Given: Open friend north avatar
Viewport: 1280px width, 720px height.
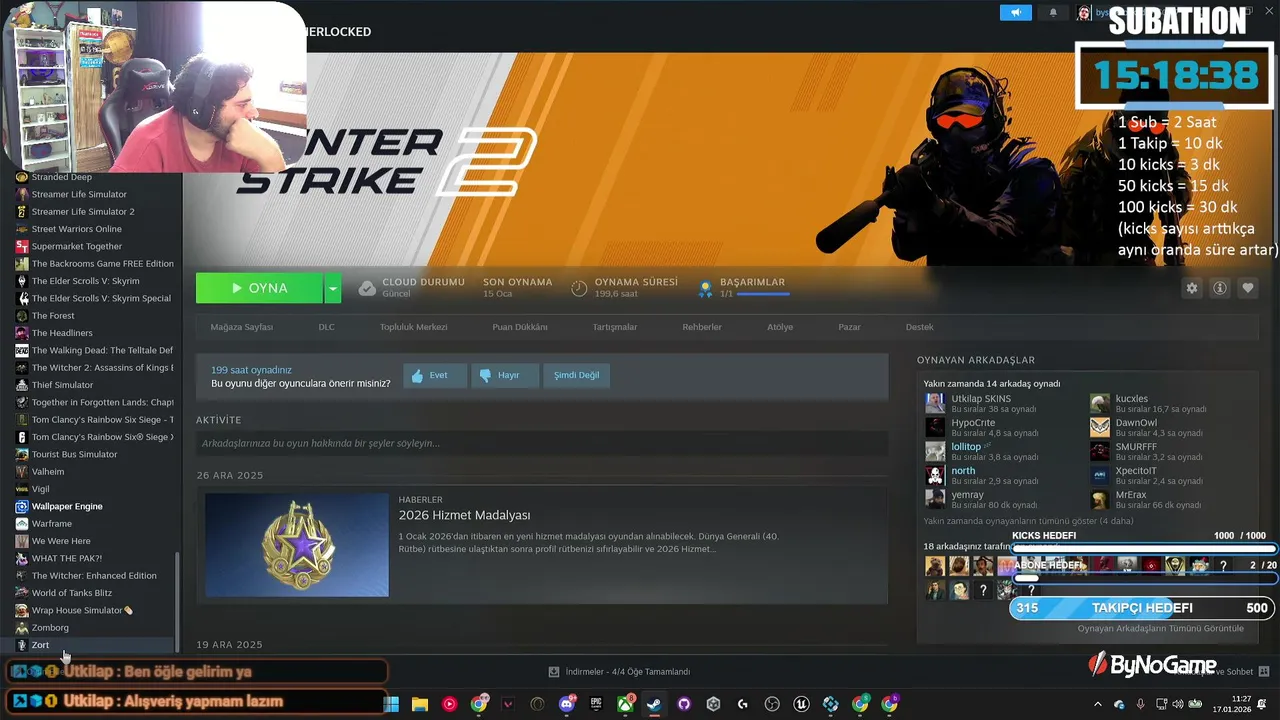Looking at the screenshot, I should 935,475.
